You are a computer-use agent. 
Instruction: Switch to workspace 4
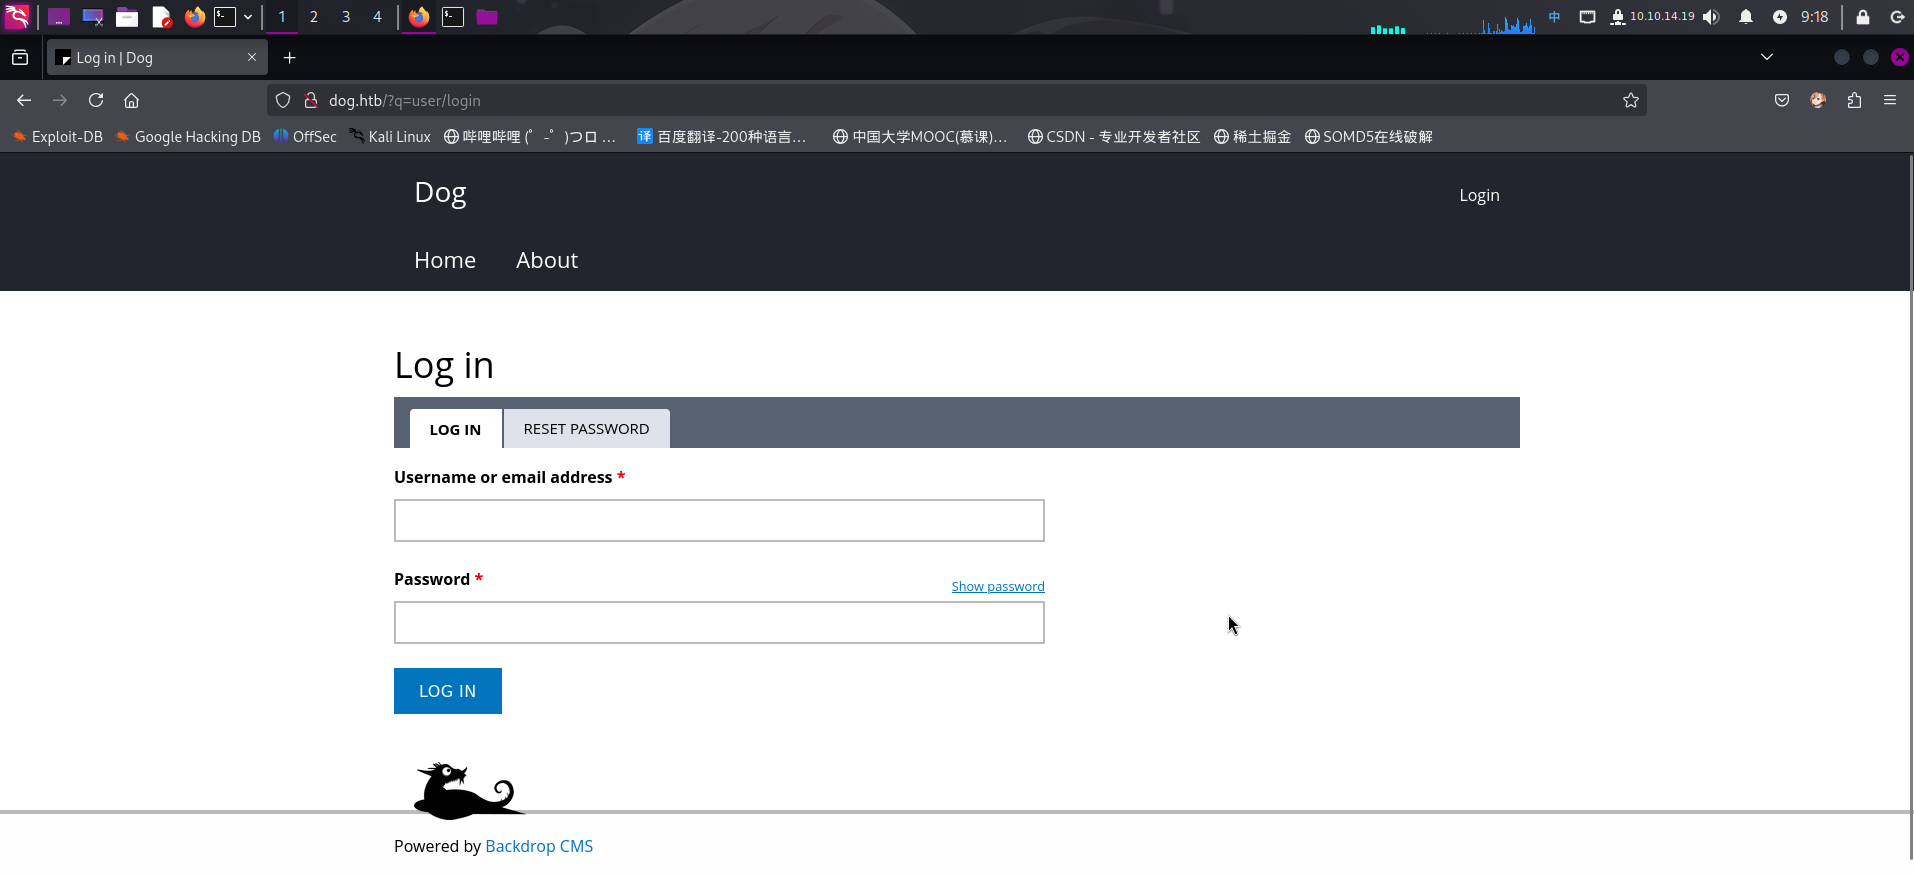[377, 17]
